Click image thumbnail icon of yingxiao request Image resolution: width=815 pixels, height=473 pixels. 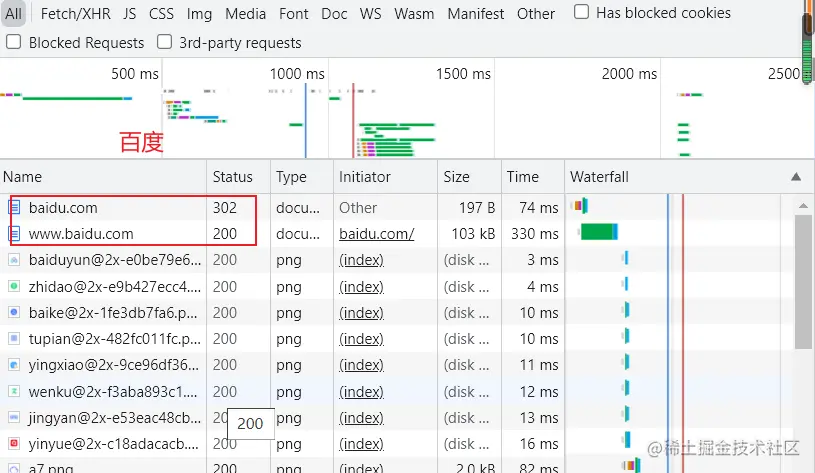point(14,365)
